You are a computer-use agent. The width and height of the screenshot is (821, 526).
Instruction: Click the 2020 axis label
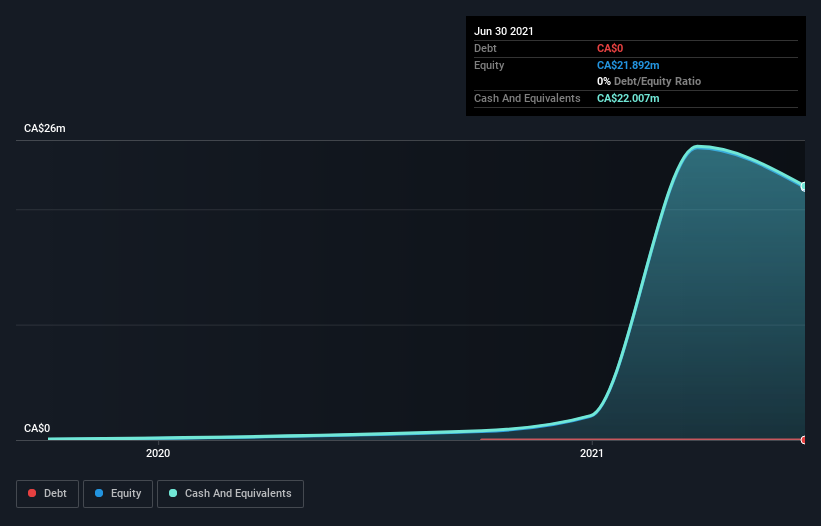click(x=158, y=453)
